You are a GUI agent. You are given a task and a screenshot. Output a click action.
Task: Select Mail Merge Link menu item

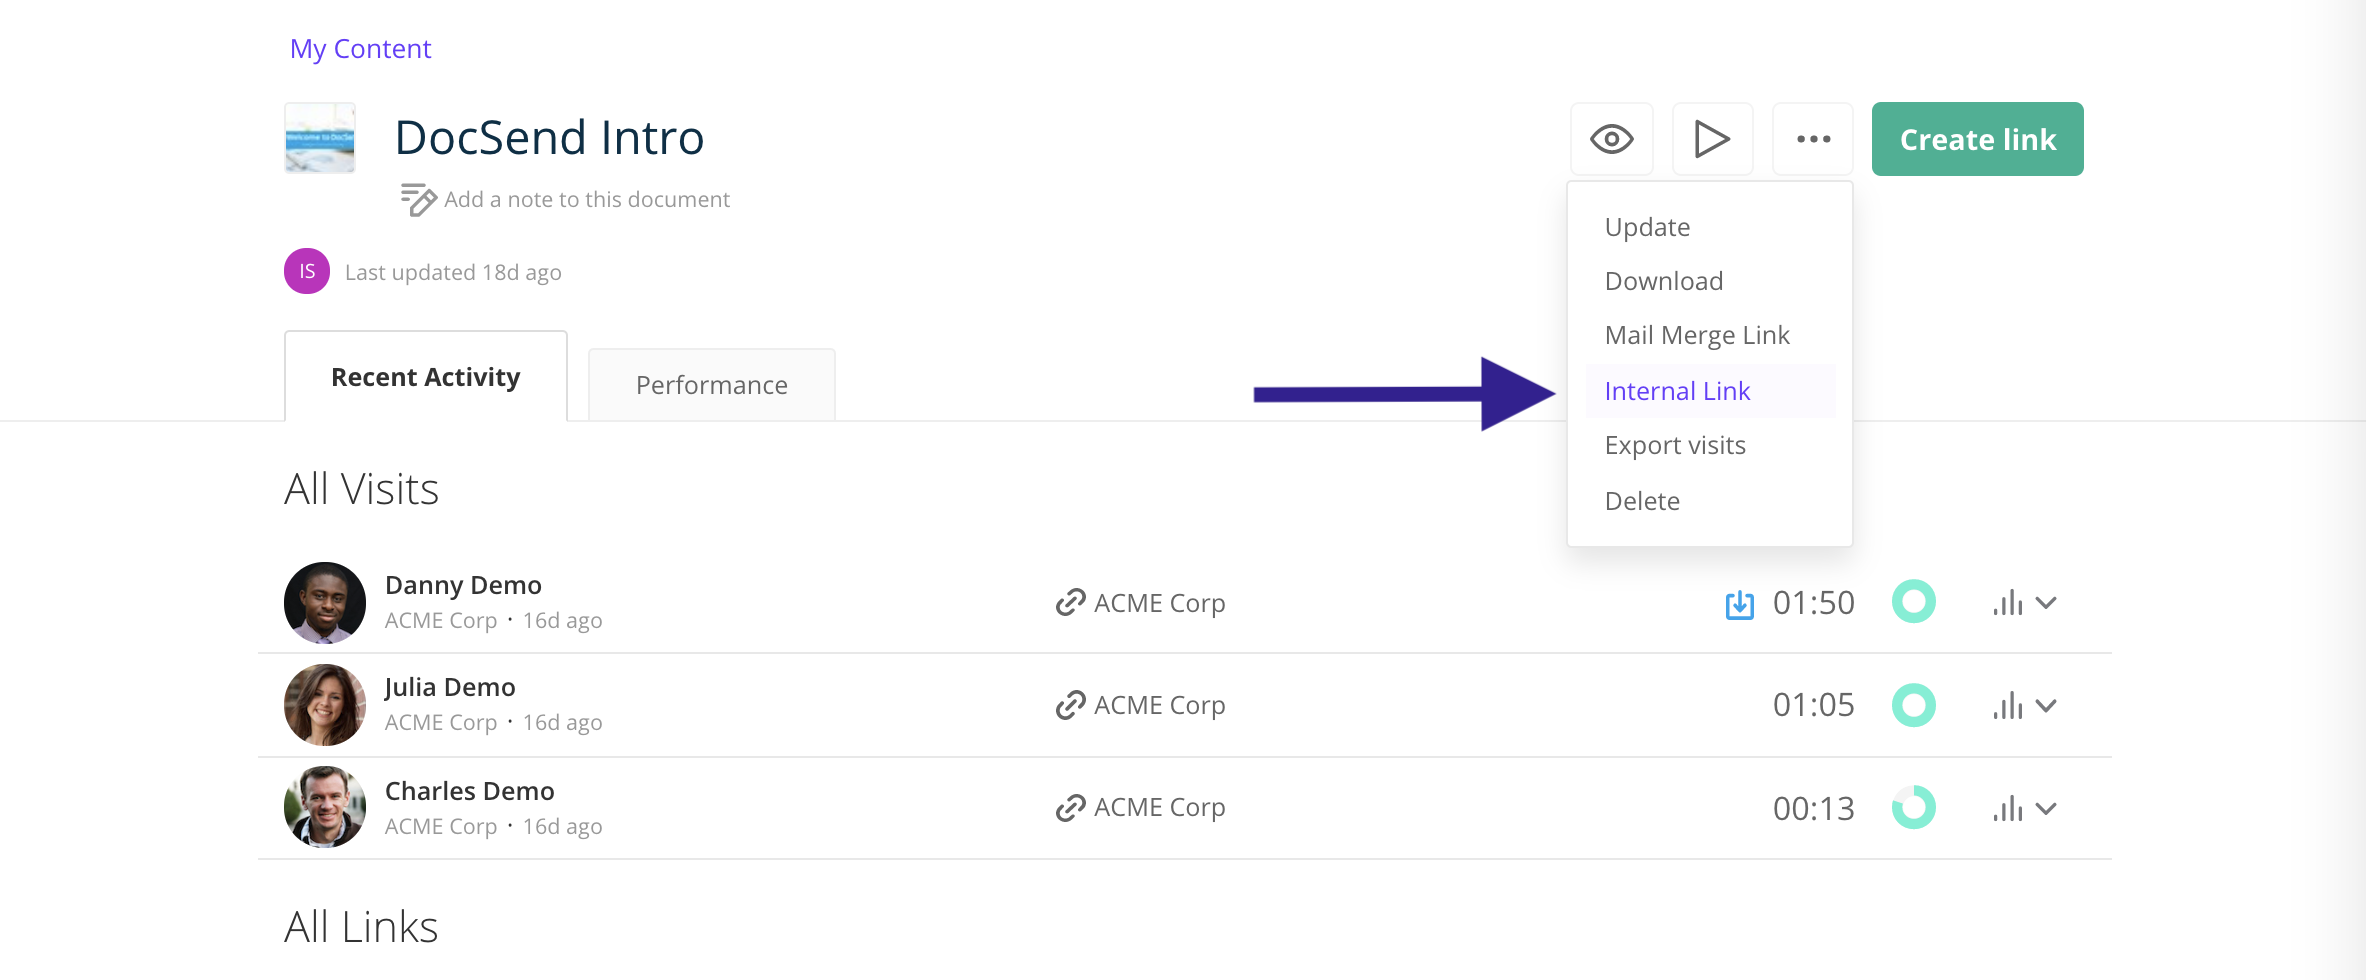[1697, 335]
